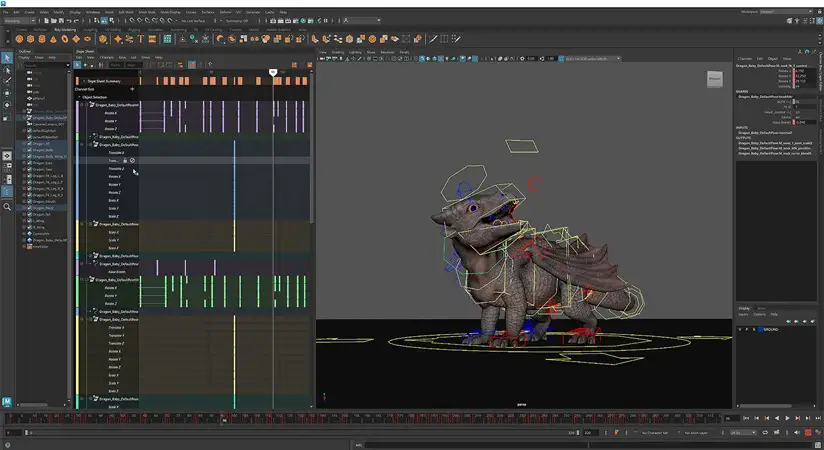Go to the start of playback range
The height and width of the screenshot is (450, 824).
pyautogui.click(x=746, y=418)
